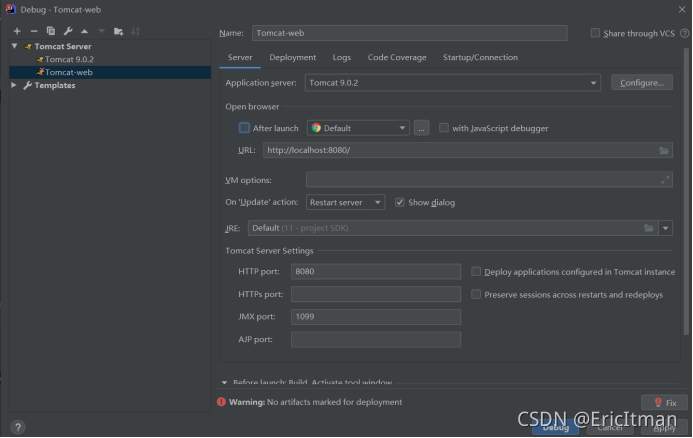693x438 pixels.
Task: Open On 'Update' action Restart server dropdown
Action: (345, 202)
